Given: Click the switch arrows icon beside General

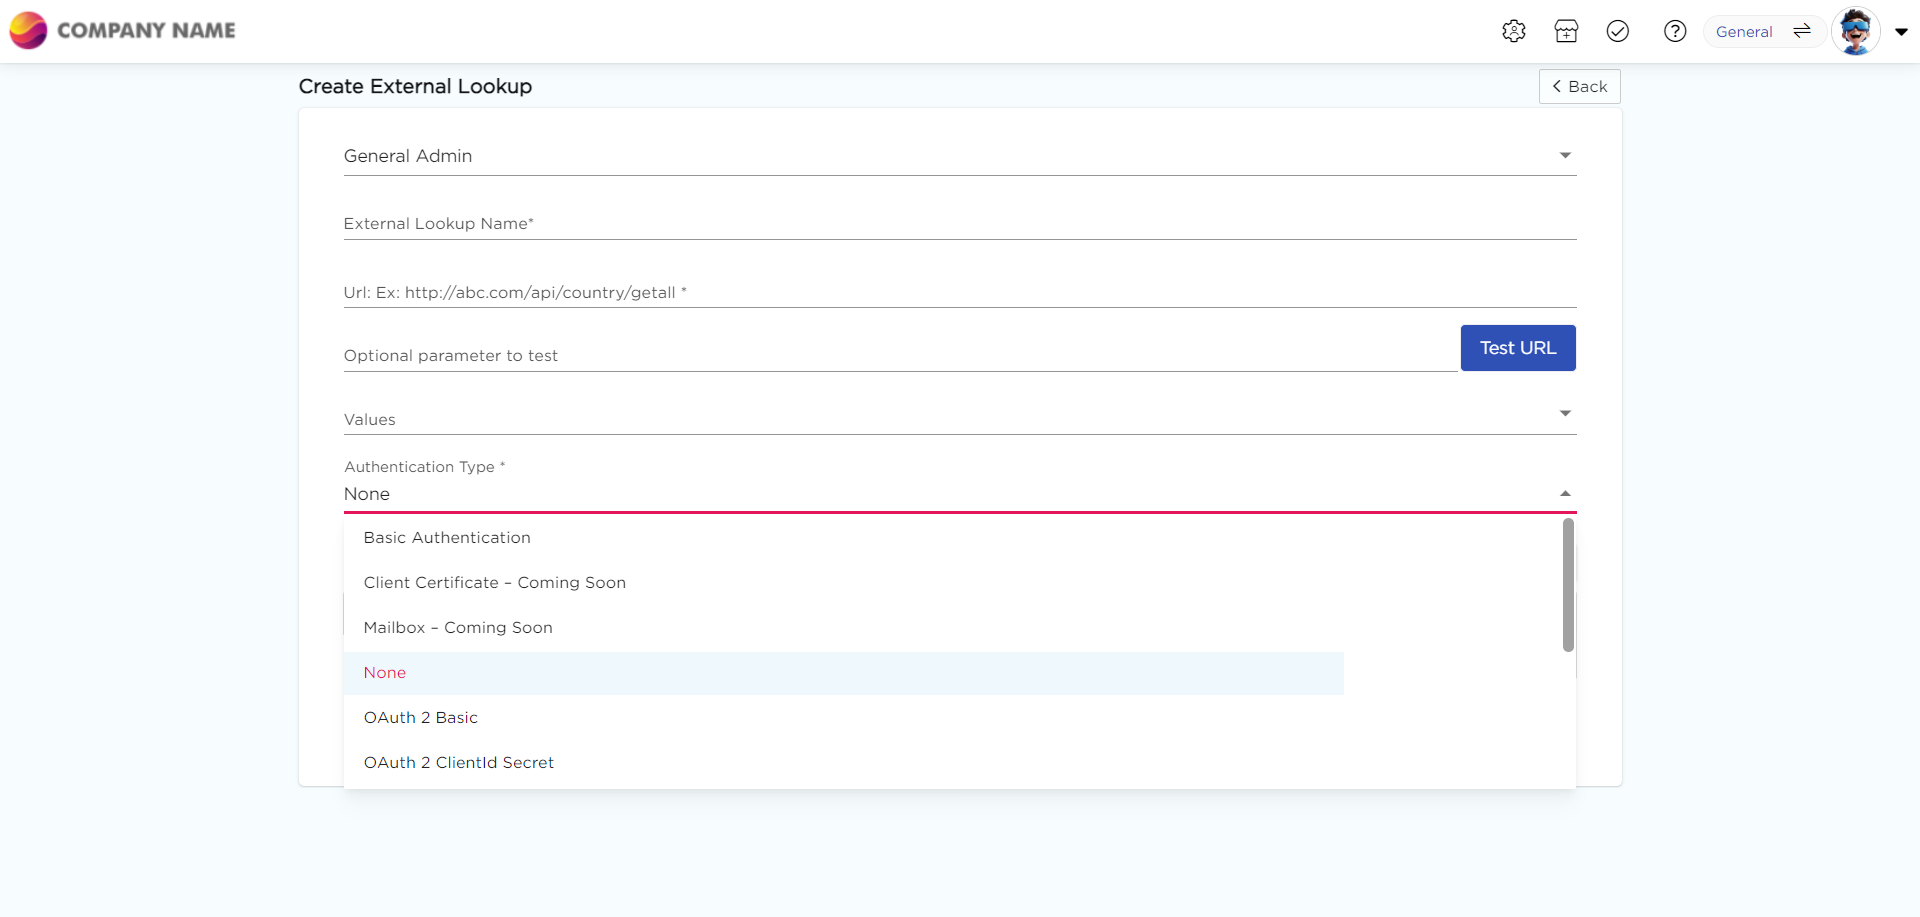Looking at the screenshot, I should (x=1802, y=31).
